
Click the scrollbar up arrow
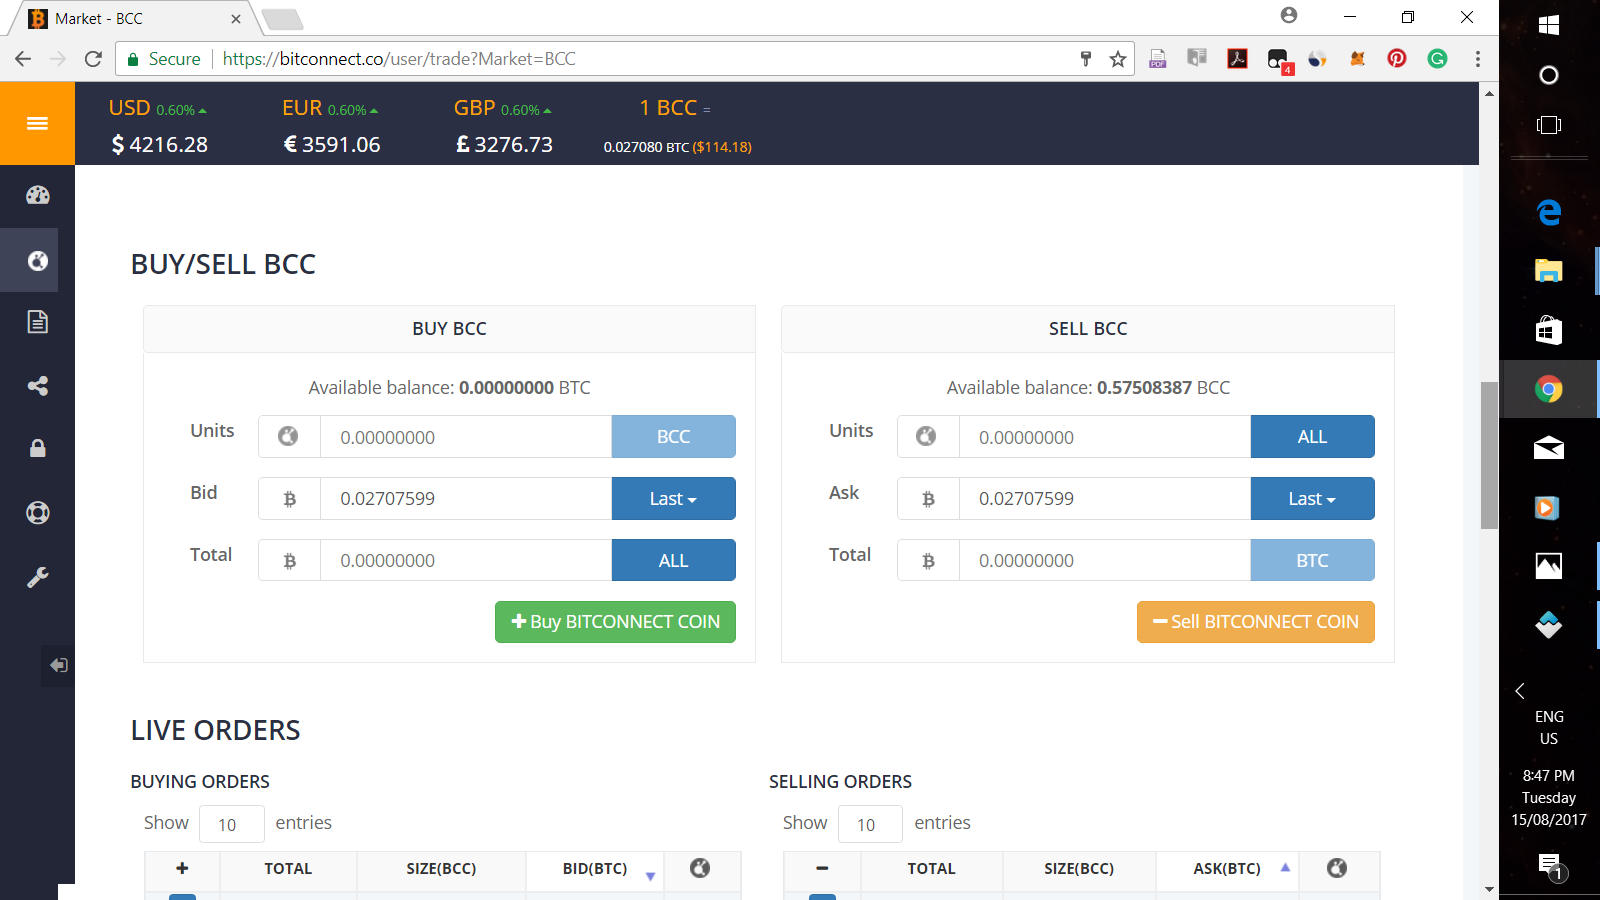(1489, 93)
